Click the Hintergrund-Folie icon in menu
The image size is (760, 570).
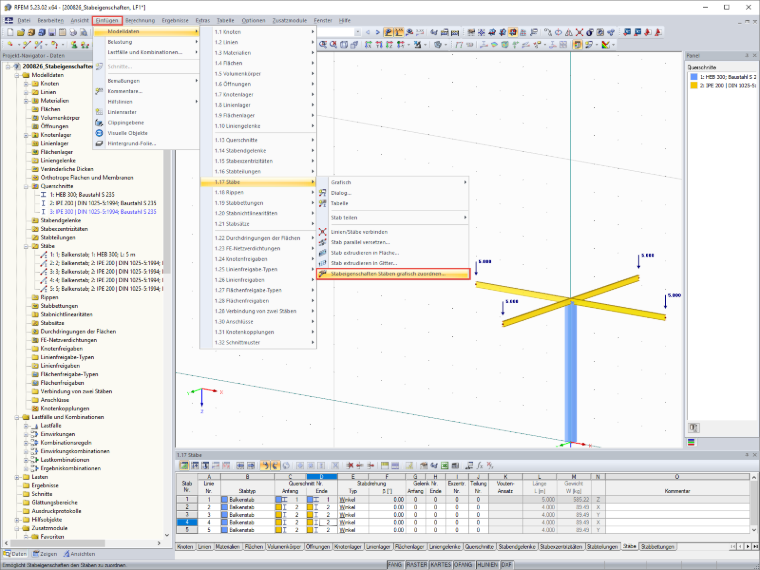[x=99, y=143]
